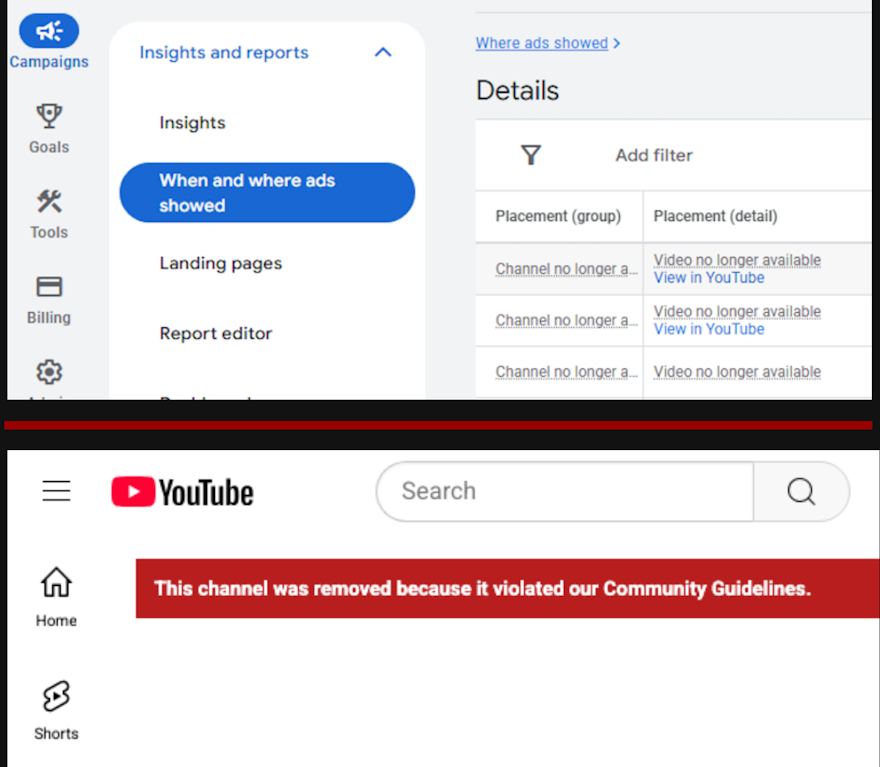Open the Campaigns megaphone icon
The image size is (880, 767).
pyautogui.click(x=49, y=31)
